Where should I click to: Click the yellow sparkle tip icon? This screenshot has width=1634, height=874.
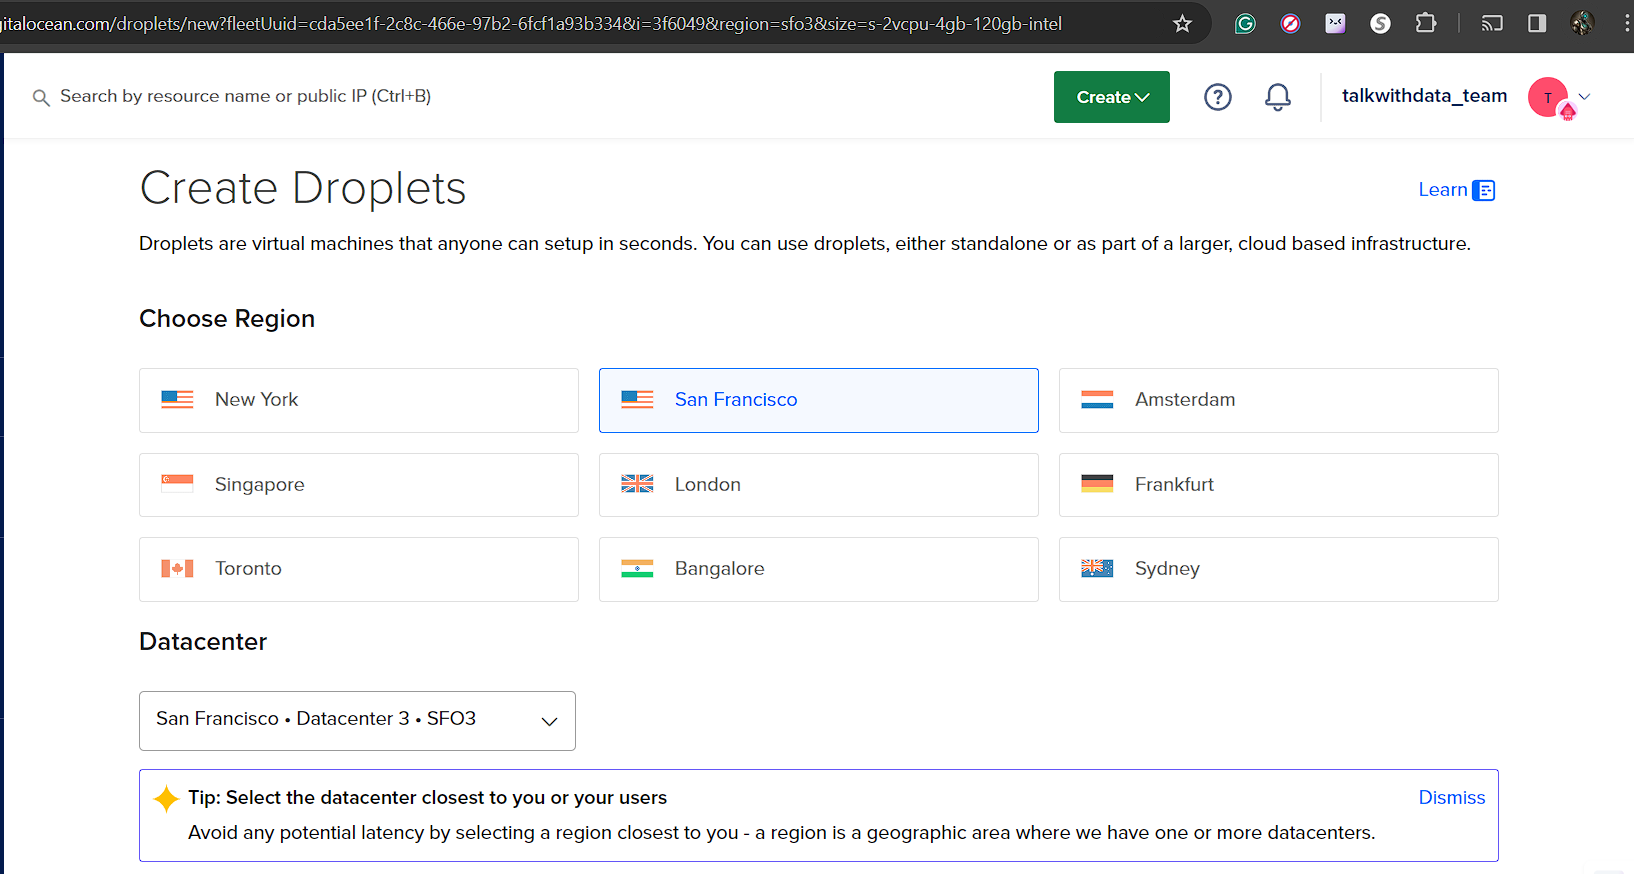166,799
